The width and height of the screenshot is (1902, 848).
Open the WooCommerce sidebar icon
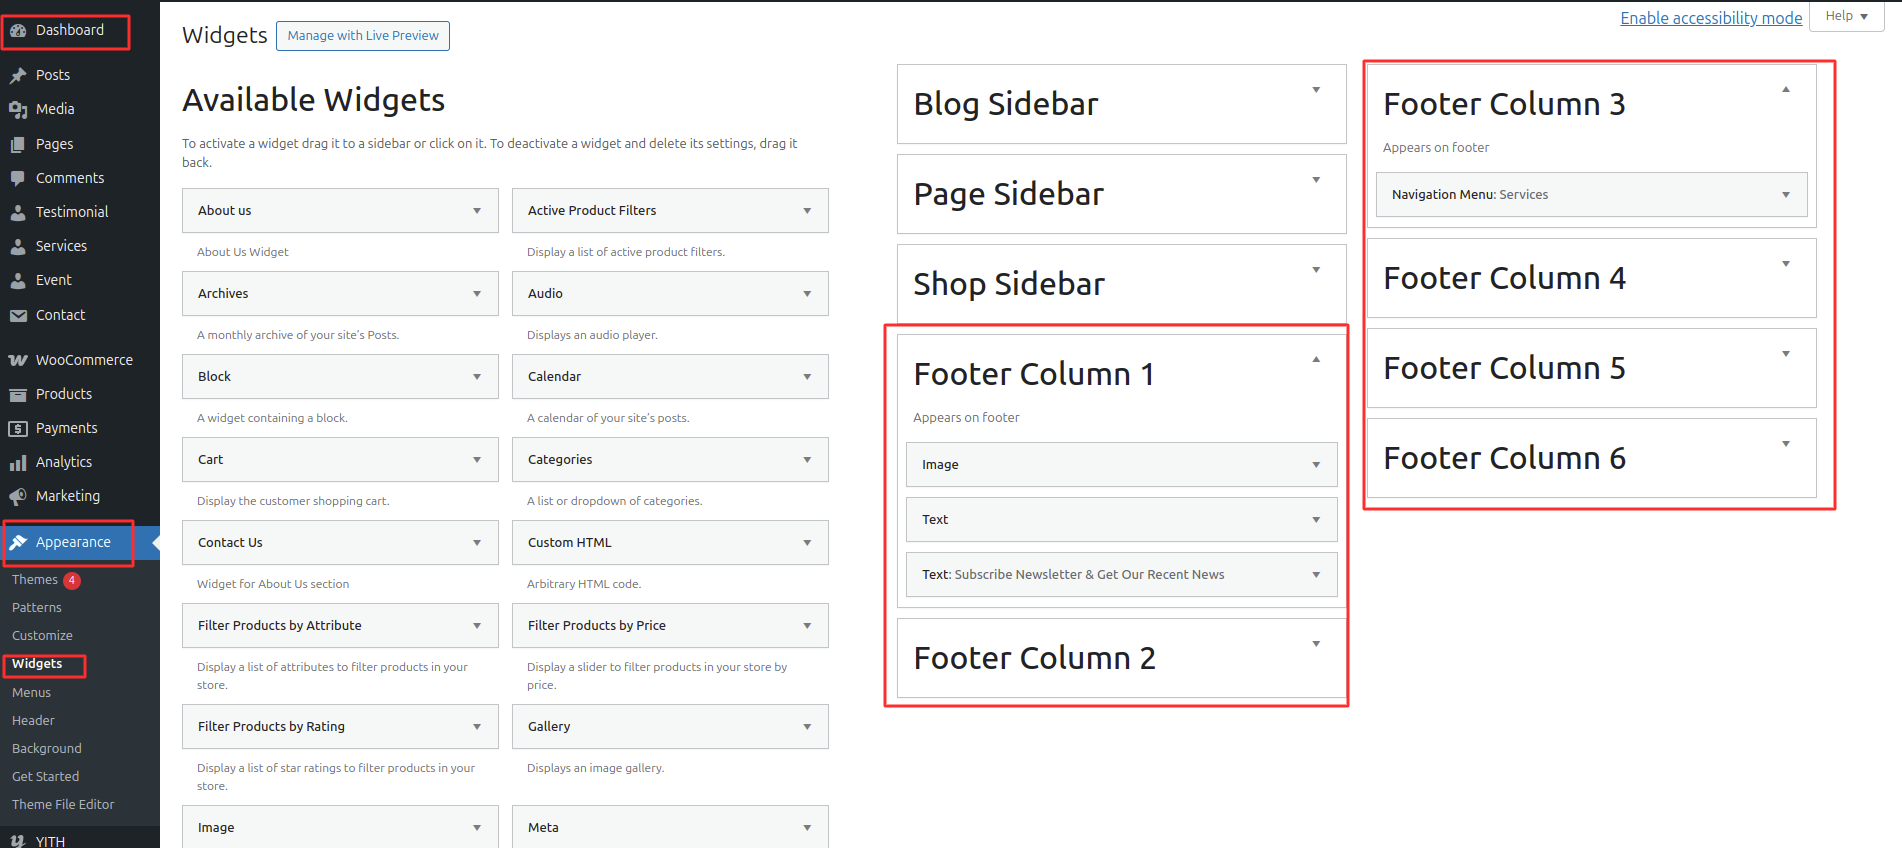pos(18,359)
